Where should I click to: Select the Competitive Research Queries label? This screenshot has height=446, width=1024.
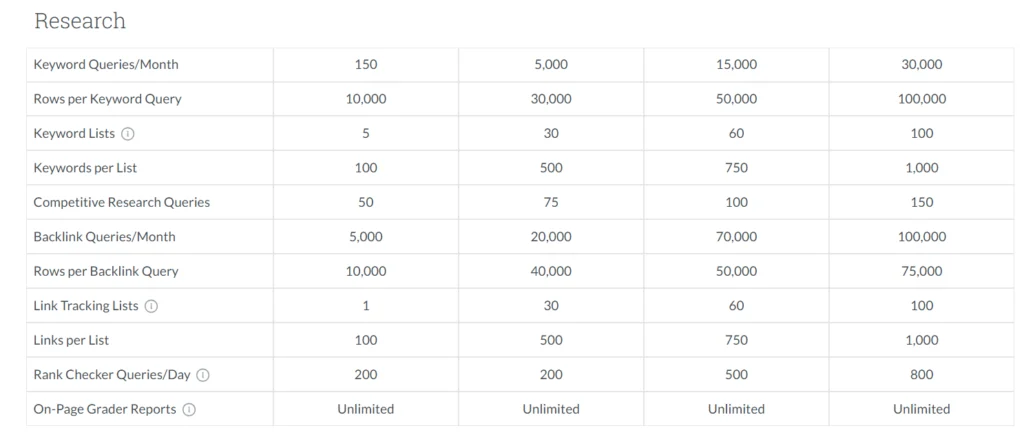121,202
